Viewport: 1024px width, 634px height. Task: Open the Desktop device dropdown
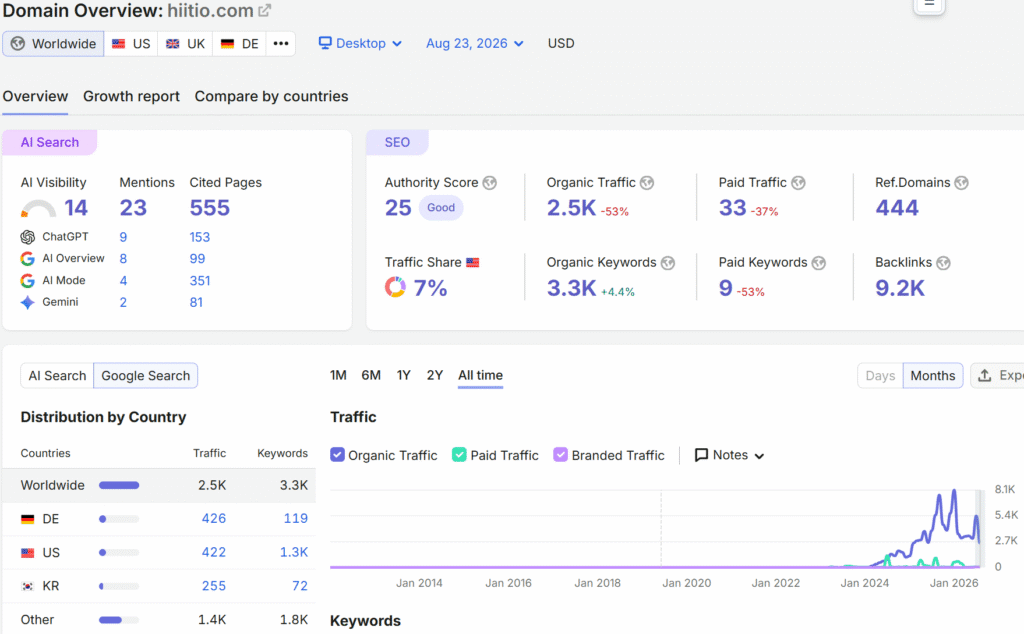(x=360, y=44)
